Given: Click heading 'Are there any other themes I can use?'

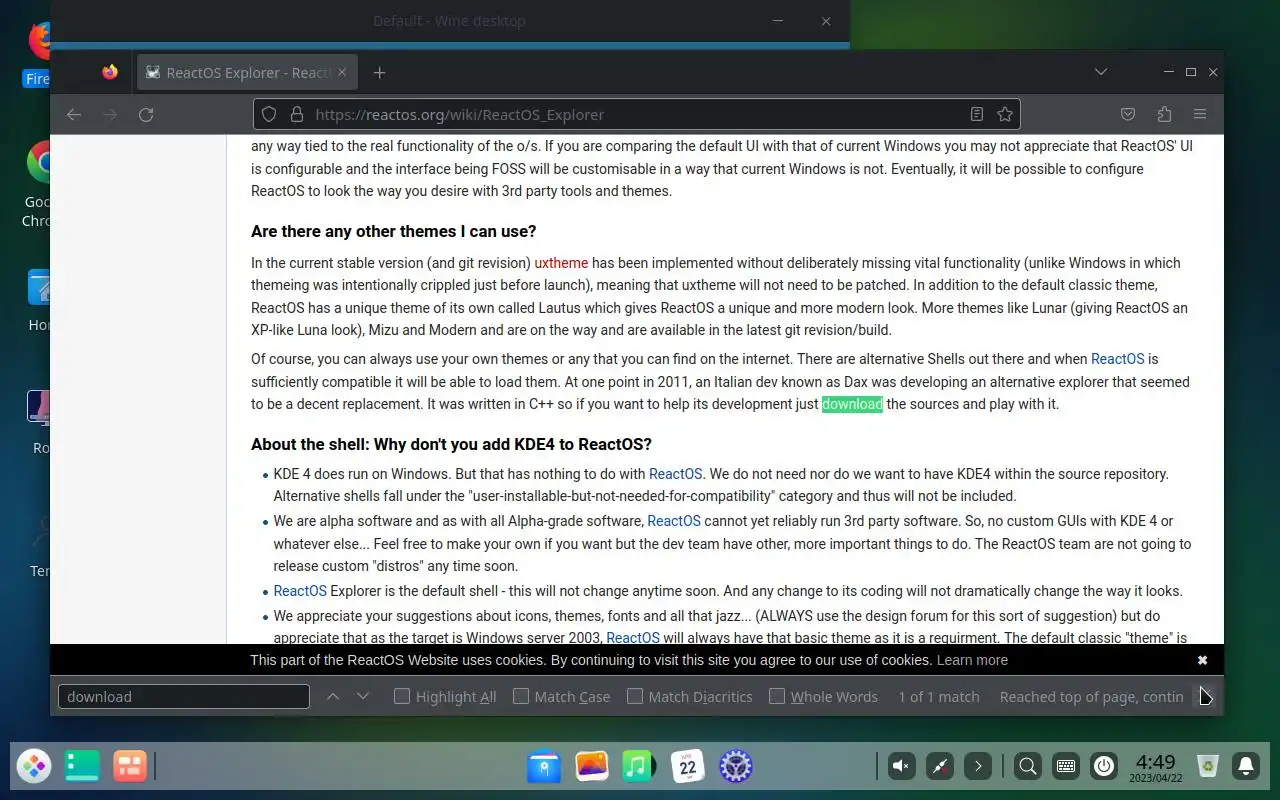Looking at the screenshot, I should point(393,231).
